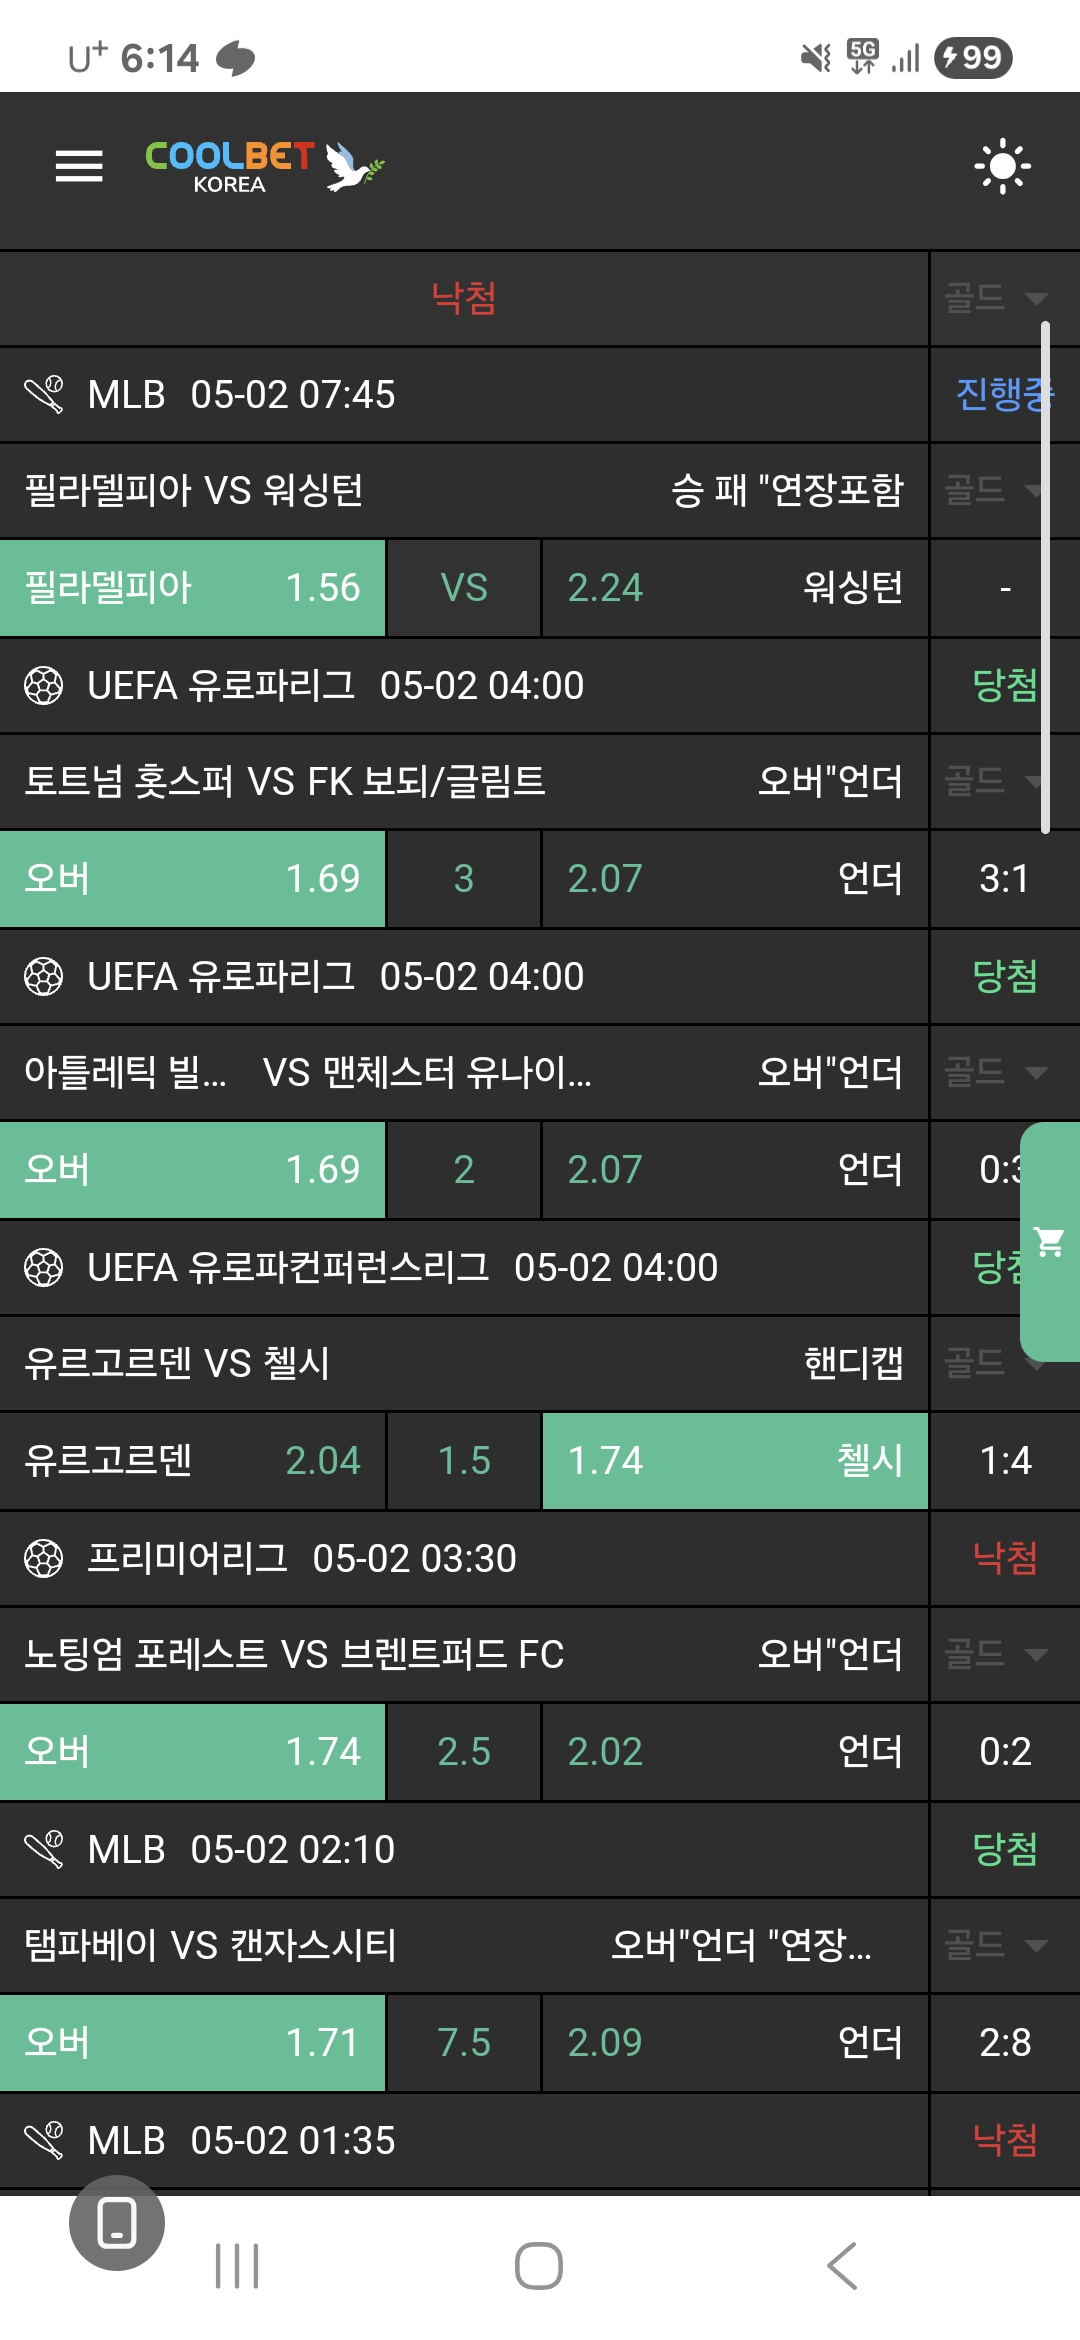1080x2340 pixels.
Task: Open the green shopping cart tab
Action: tap(1050, 1242)
